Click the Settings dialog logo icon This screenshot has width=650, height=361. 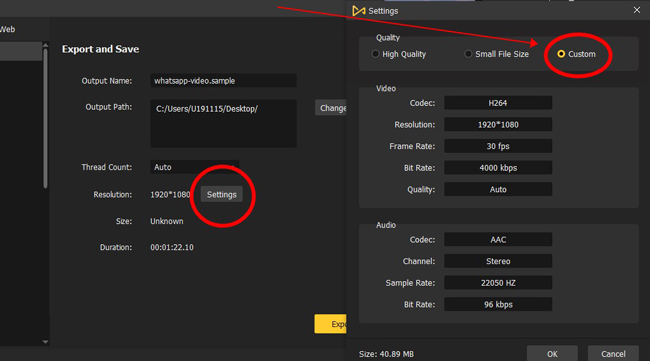[359, 11]
